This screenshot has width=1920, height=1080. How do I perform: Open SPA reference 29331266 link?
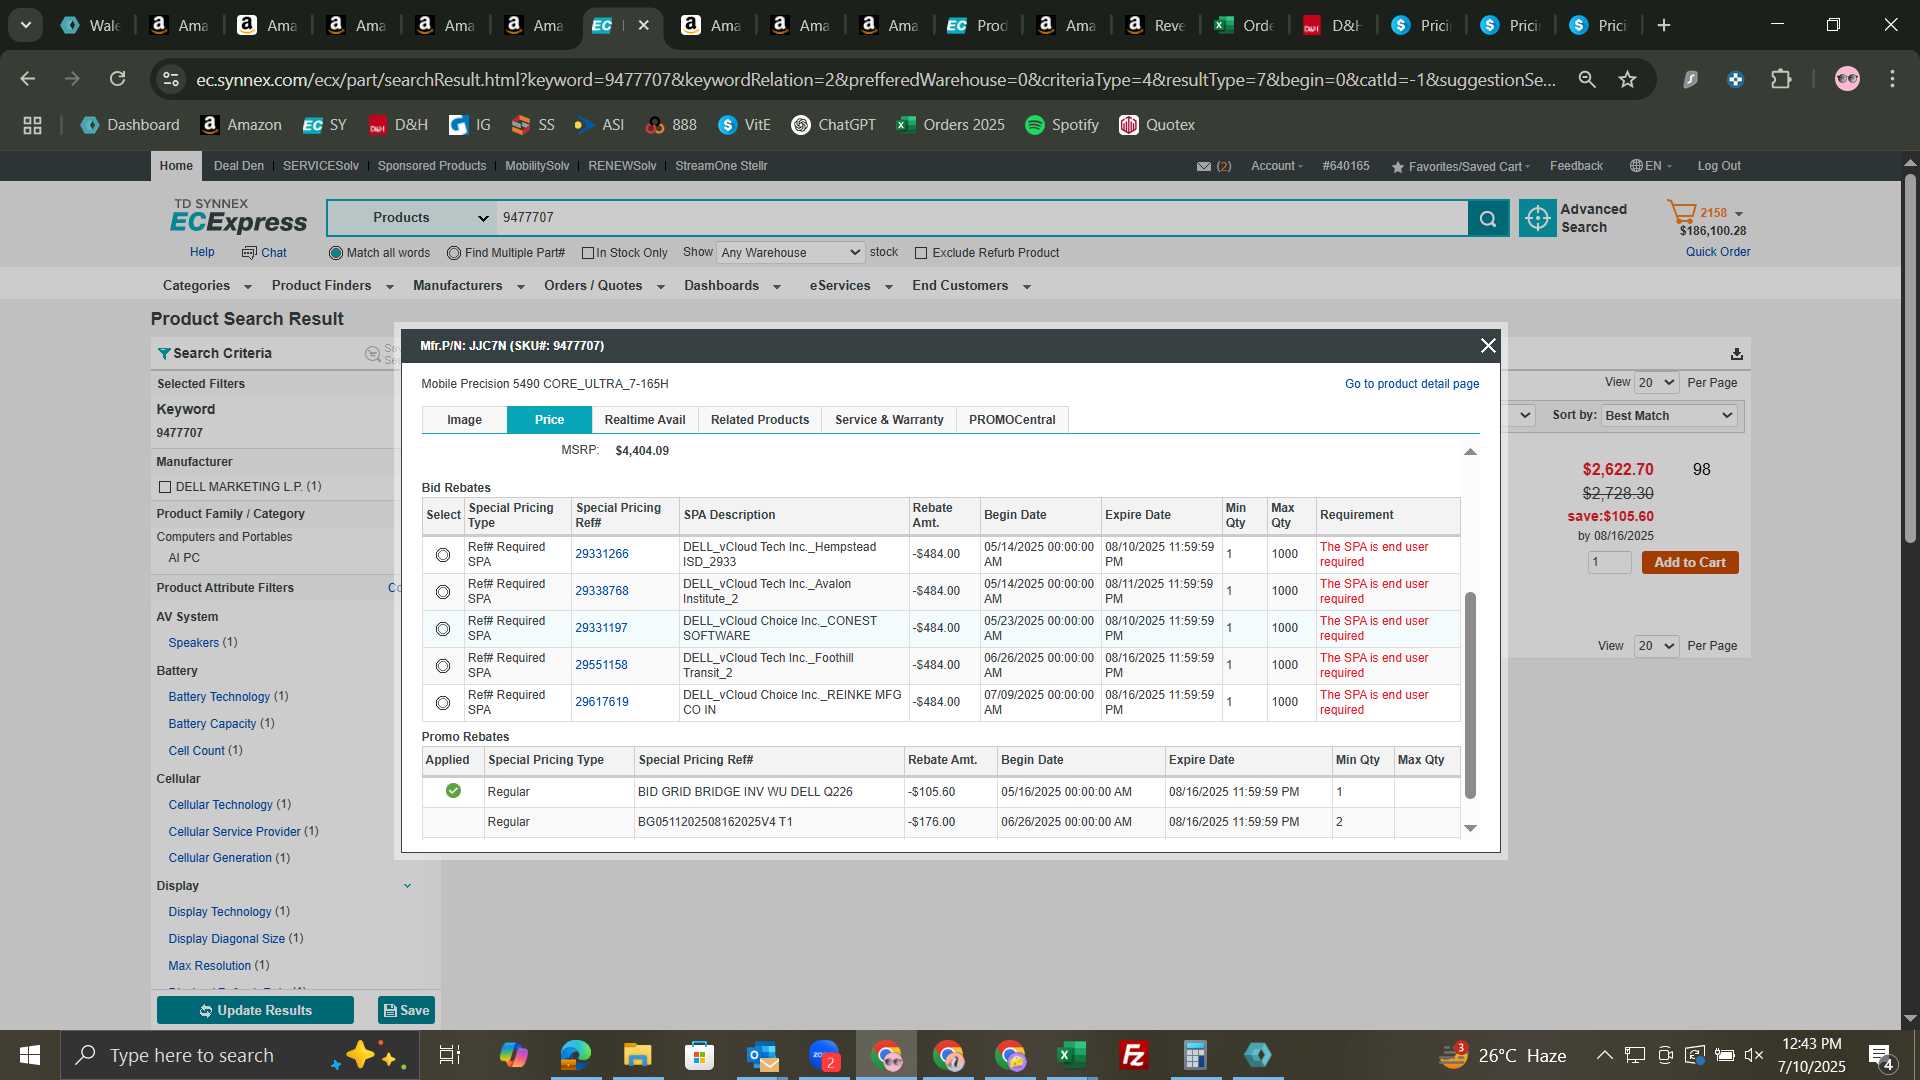tap(602, 554)
